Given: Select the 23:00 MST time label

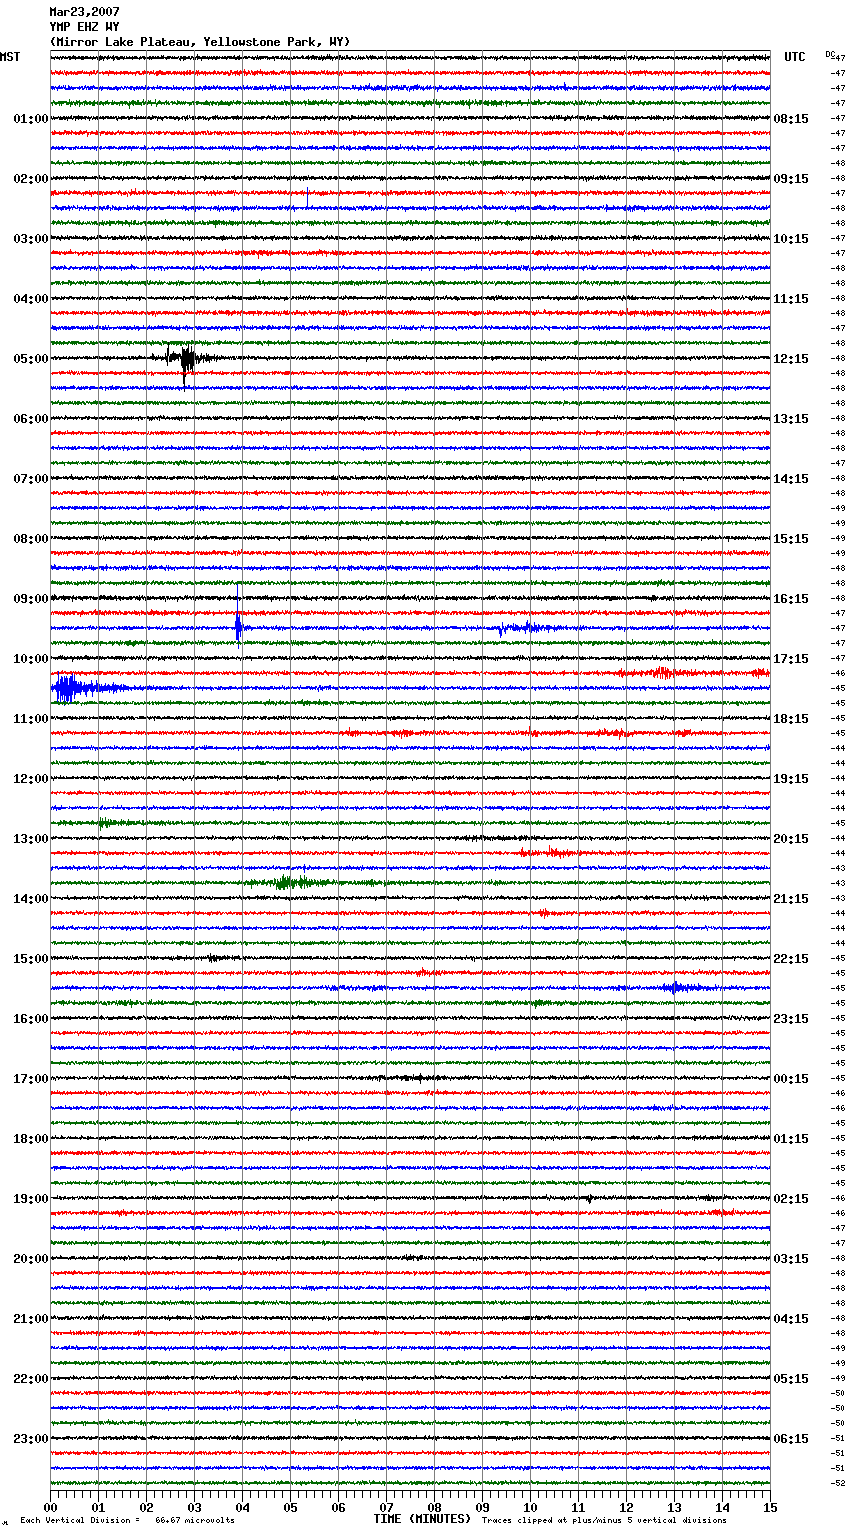Looking at the screenshot, I should point(30,1439).
